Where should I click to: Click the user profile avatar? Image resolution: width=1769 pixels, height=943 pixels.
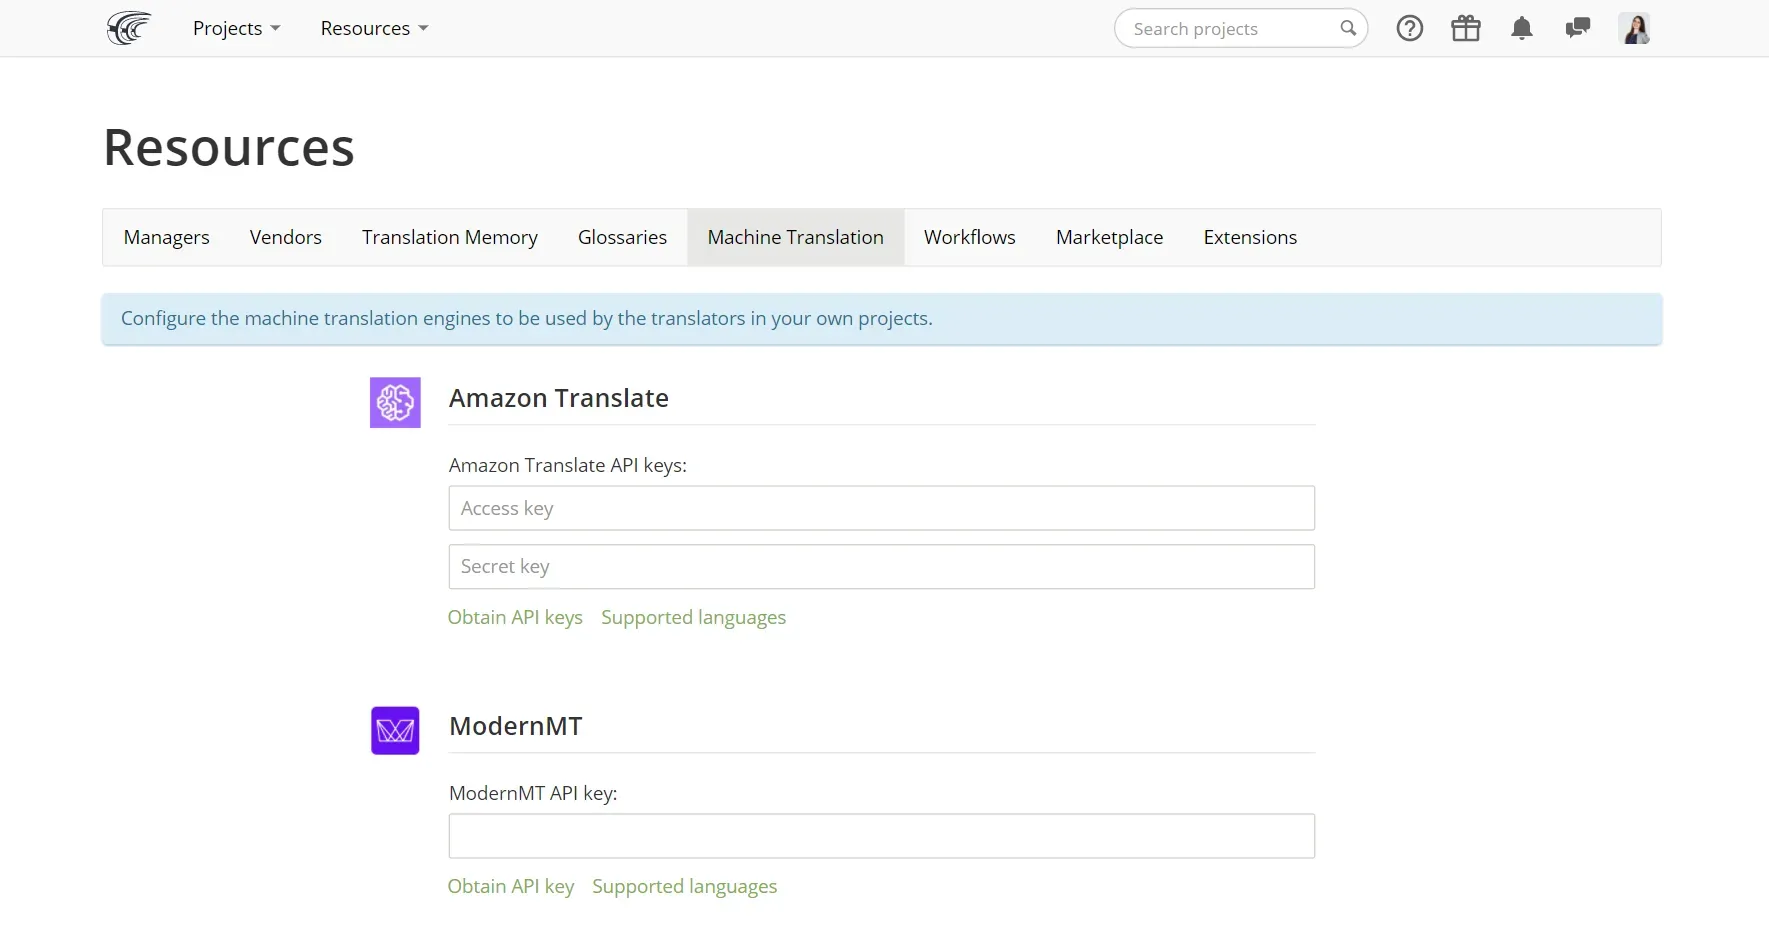[x=1634, y=29]
